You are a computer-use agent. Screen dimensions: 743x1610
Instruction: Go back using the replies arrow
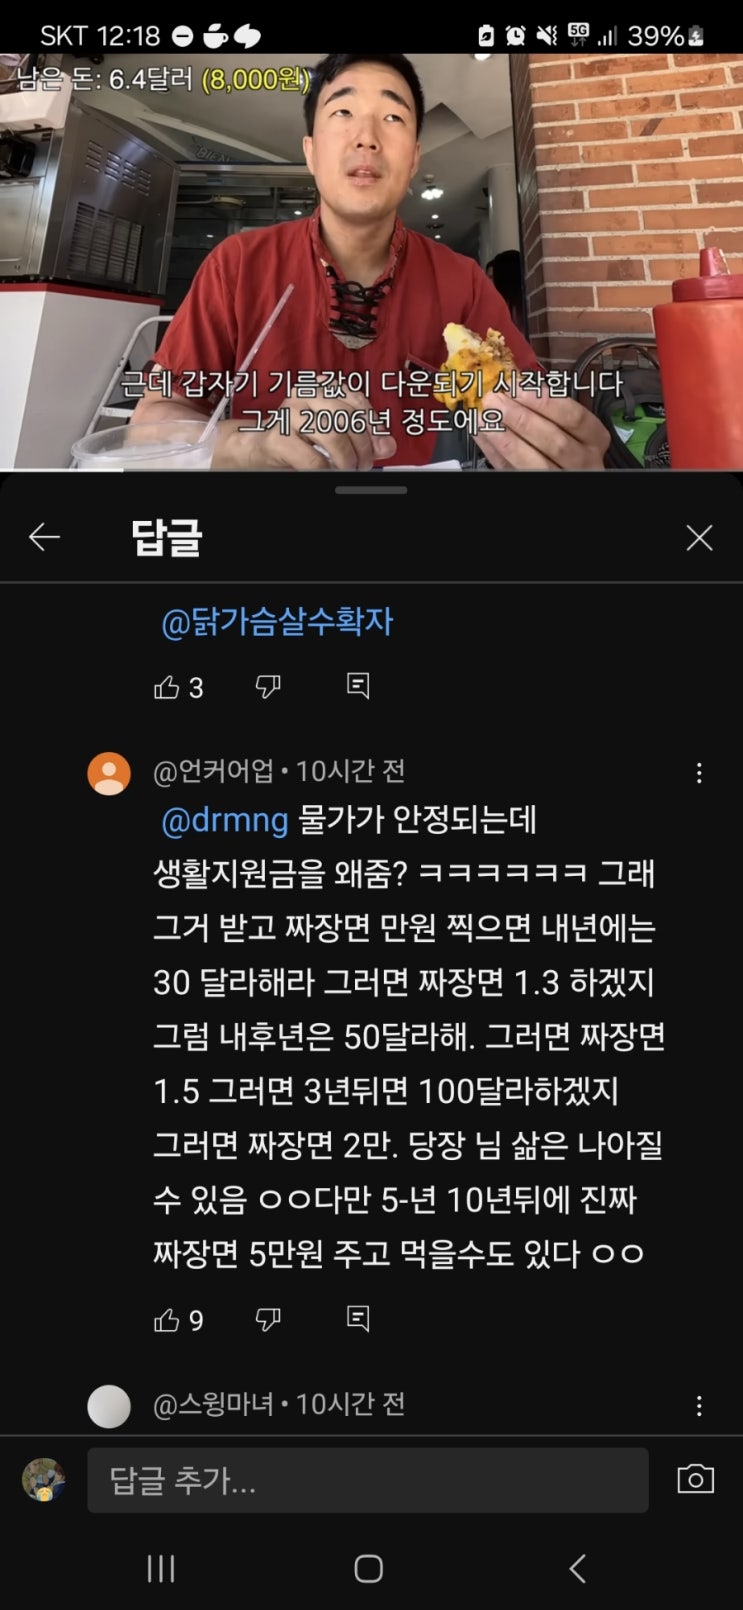45,537
